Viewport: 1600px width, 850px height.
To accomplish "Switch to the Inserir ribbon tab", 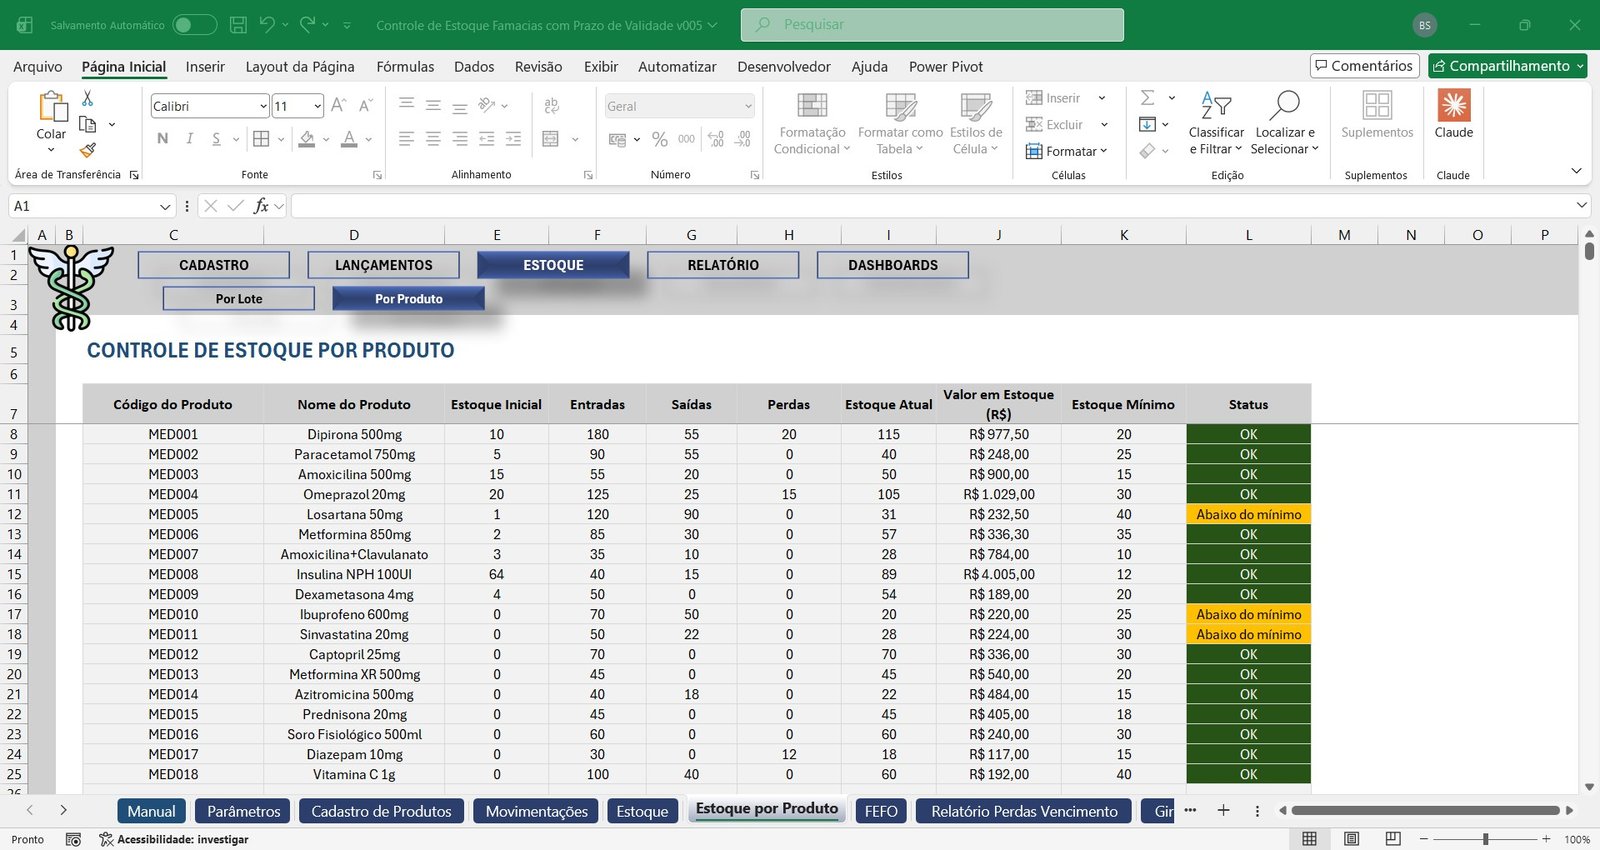I will pos(205,67).
